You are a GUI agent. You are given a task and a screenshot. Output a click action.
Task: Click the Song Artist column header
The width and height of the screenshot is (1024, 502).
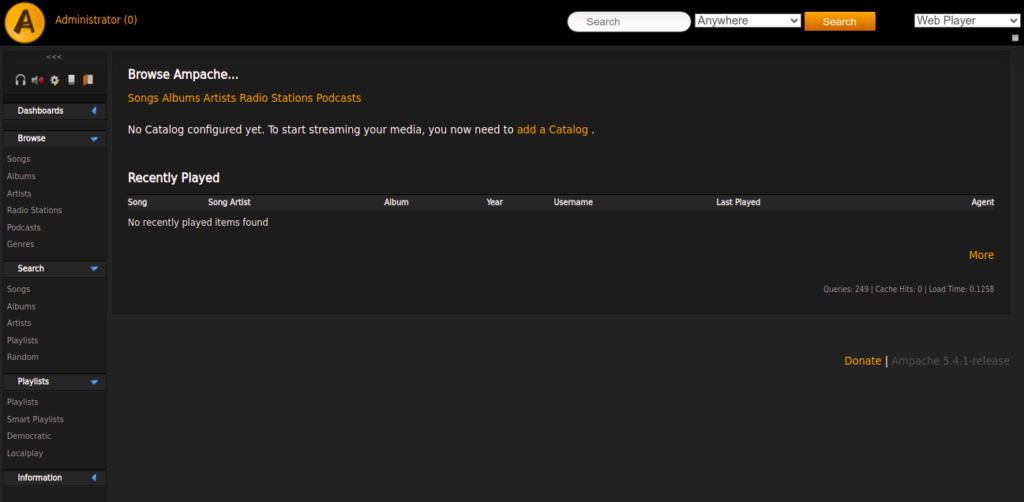point(229,202)
